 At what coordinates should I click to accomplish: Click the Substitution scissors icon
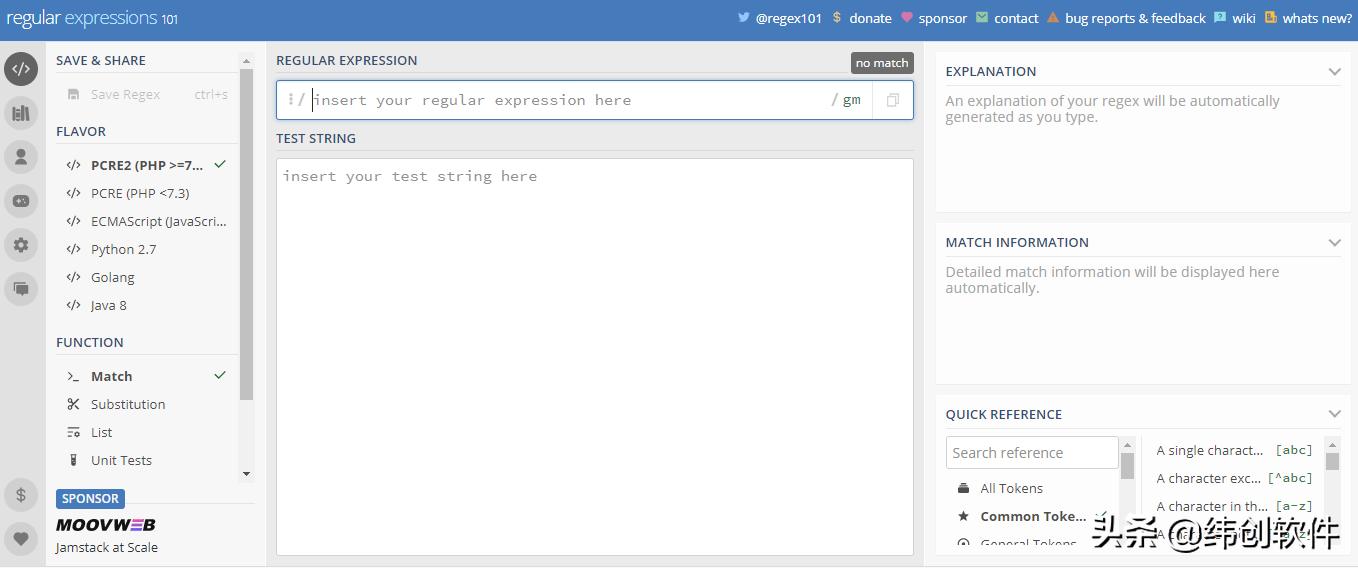point(73,405)
